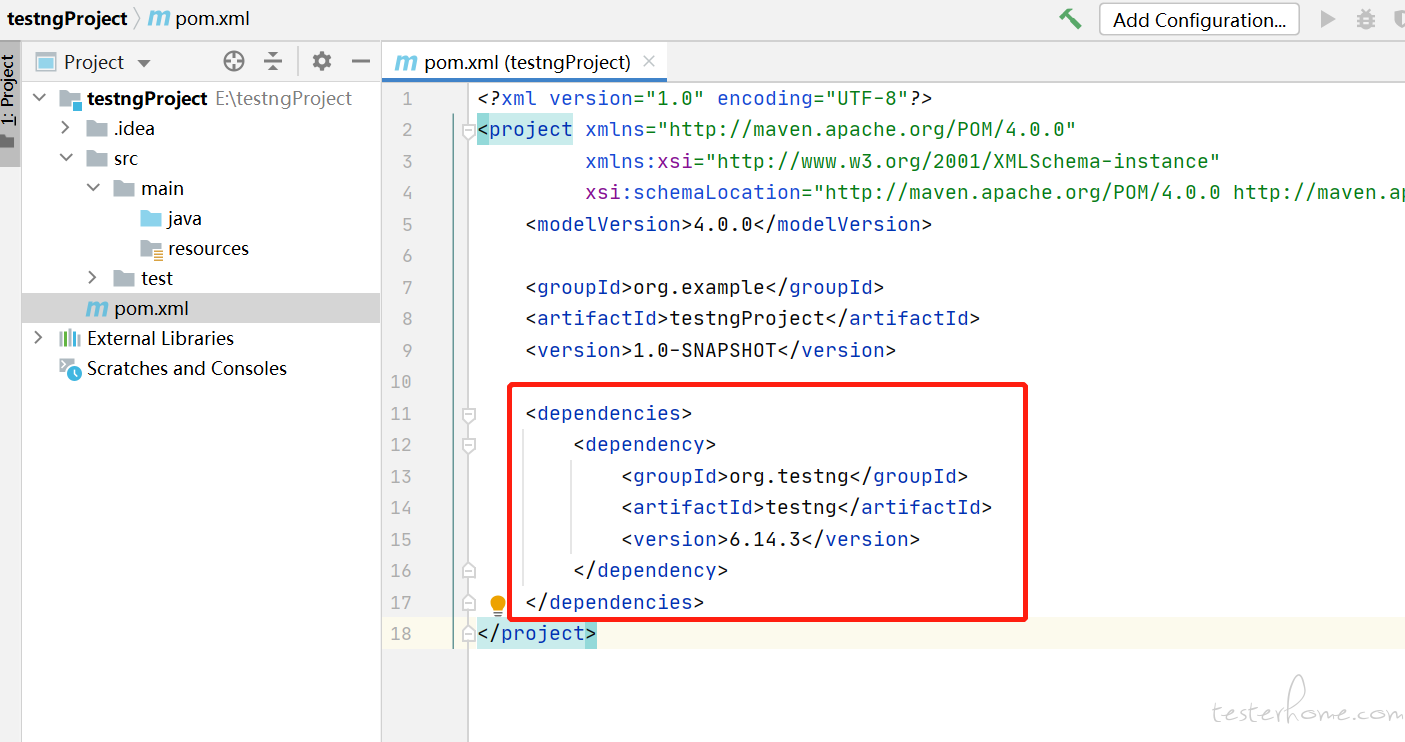Click fold end marker at line 17
This screenshot has width=1405, height=742.
pyautogui.click(x=468, y=602)
